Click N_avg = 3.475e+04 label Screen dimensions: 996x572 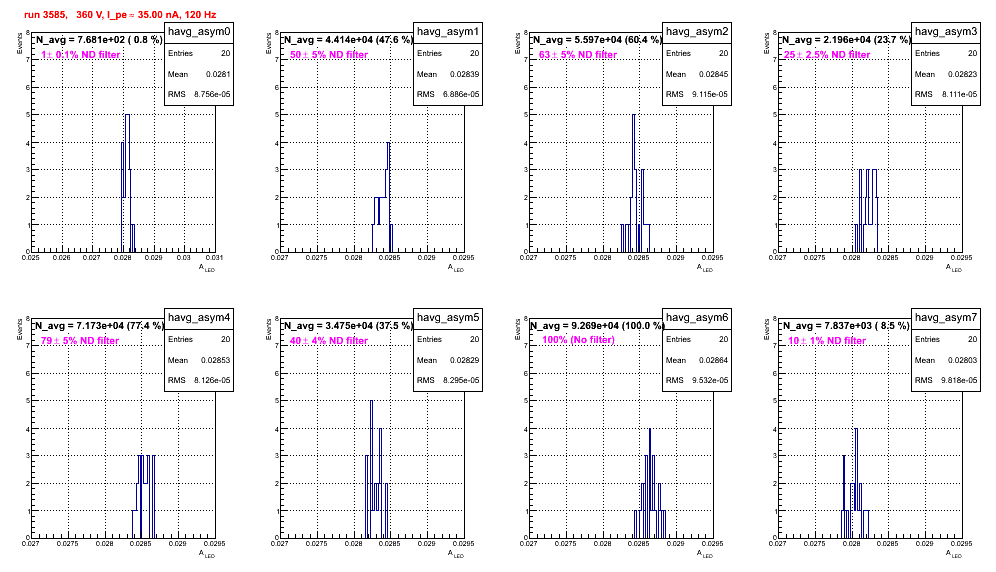(x=348, y=326)
